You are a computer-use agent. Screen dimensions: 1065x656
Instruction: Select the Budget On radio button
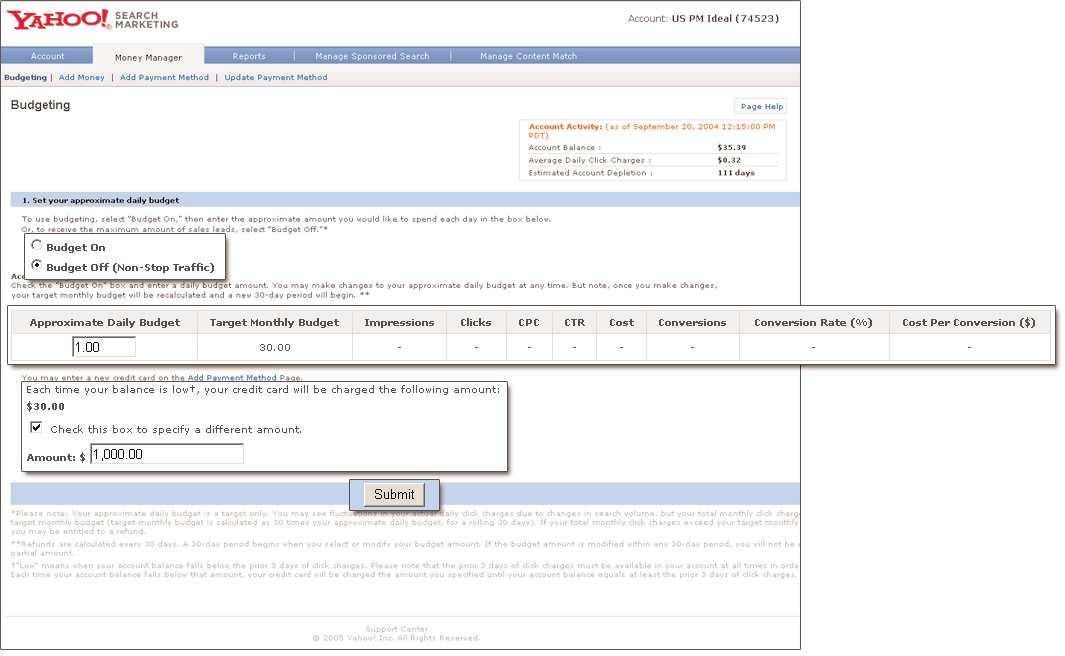pos(37,246)
